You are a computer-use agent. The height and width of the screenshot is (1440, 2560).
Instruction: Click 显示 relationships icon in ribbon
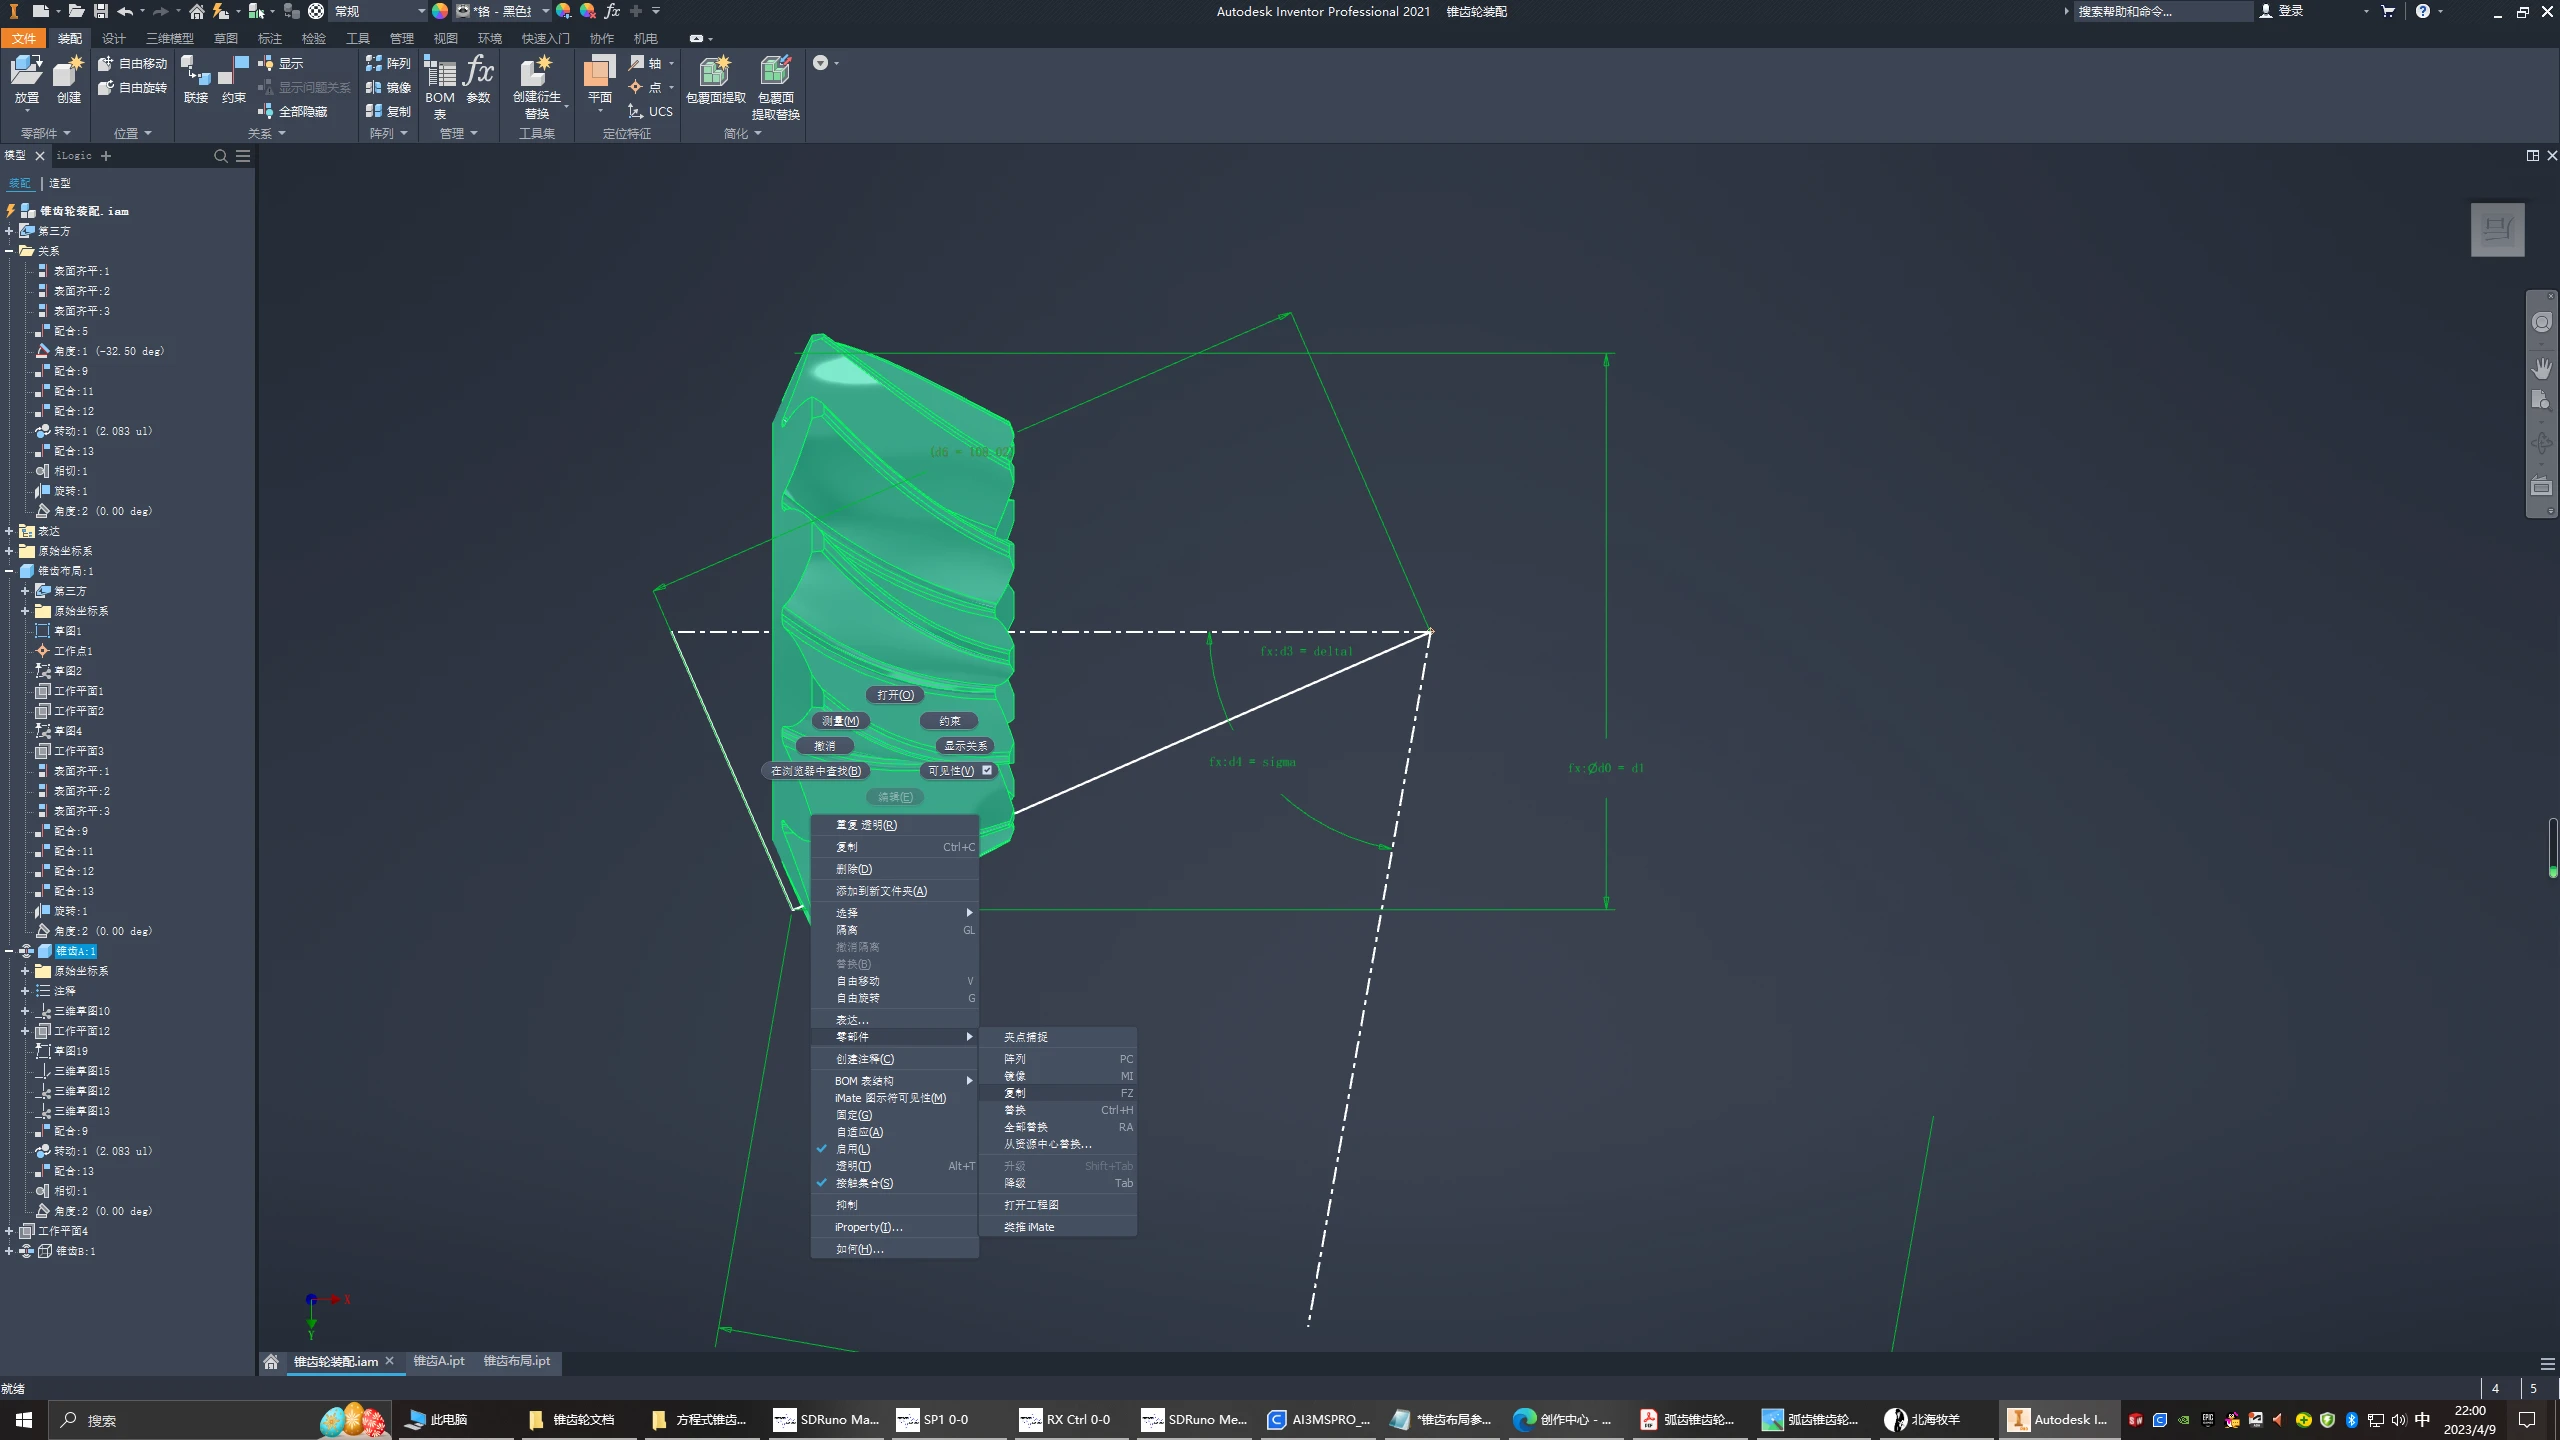(x=281, y=63)
